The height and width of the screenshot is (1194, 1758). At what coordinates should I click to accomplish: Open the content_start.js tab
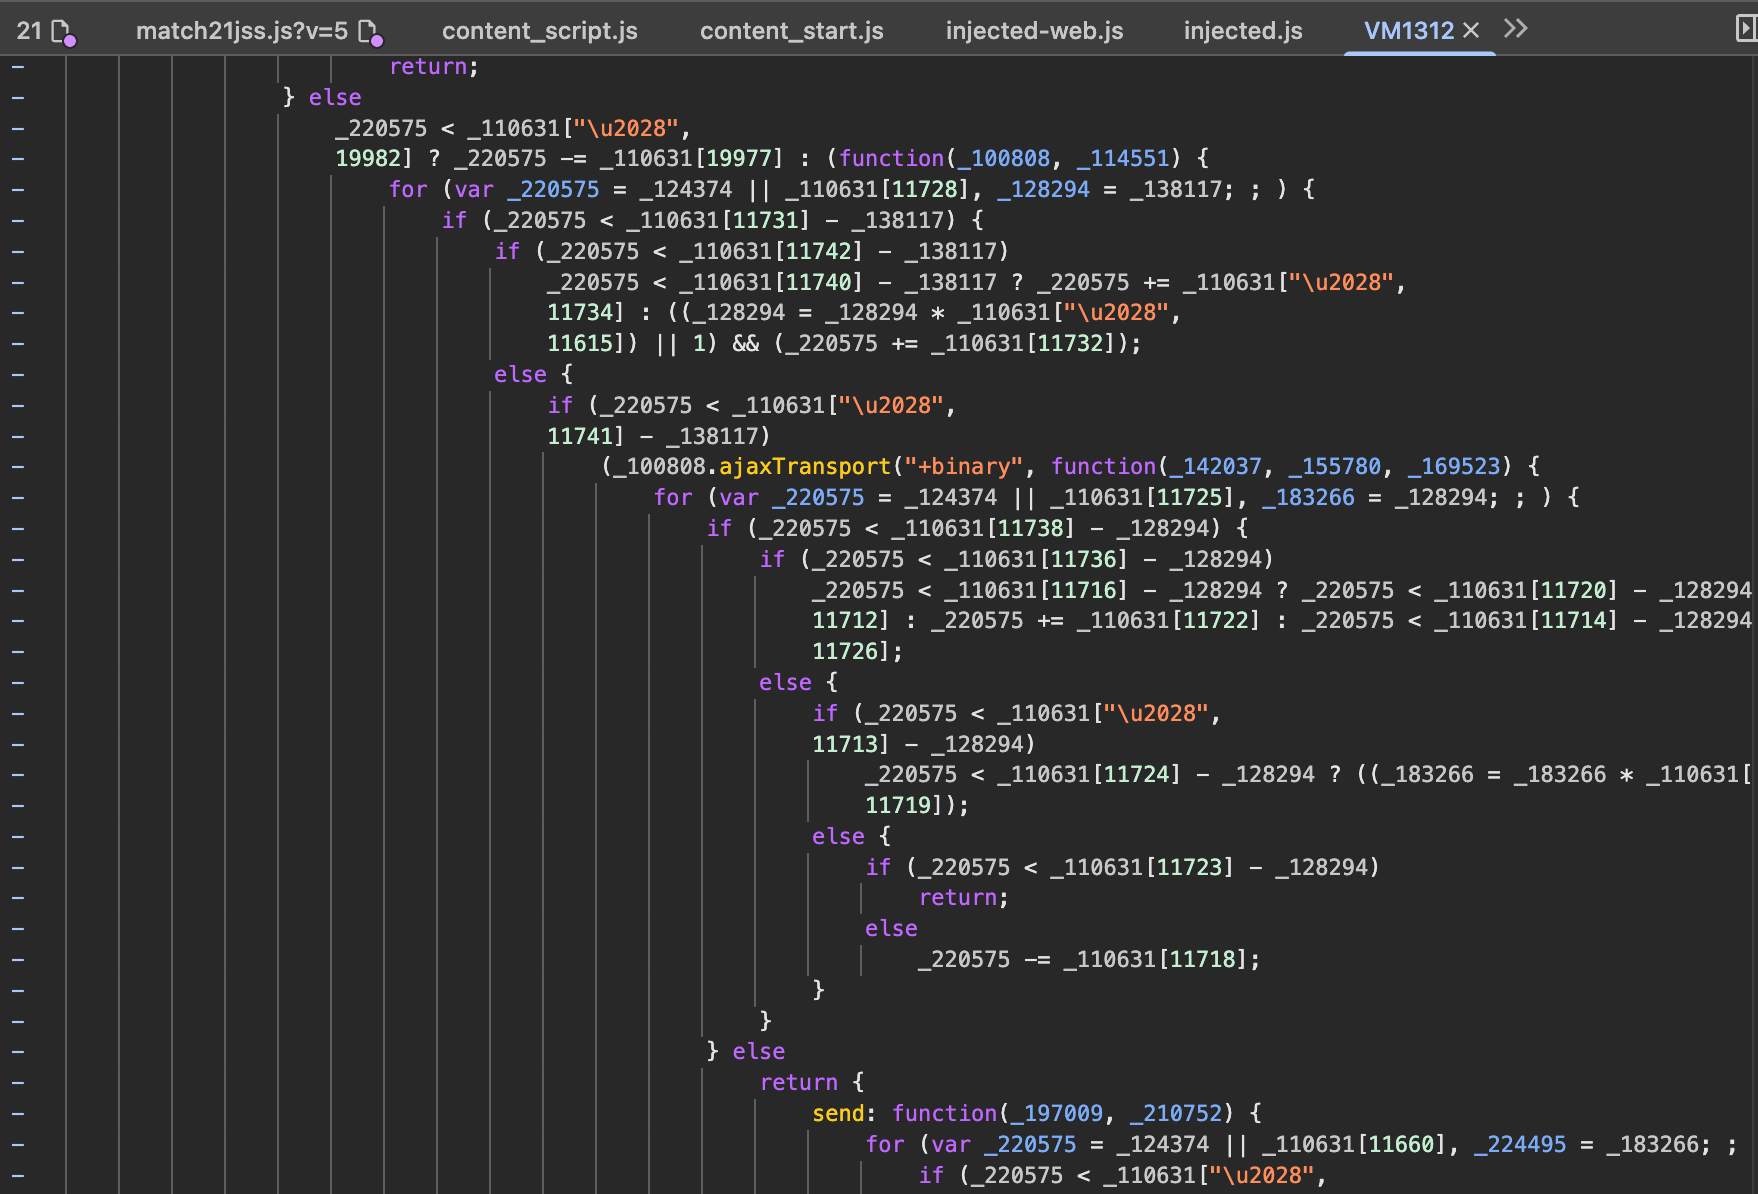point(791,31)
